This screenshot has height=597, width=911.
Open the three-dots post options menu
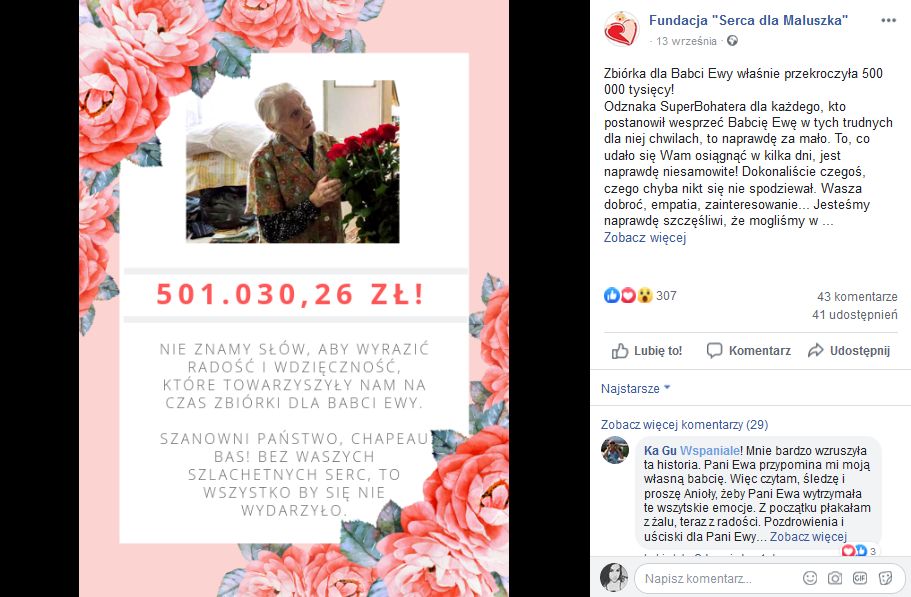pyautogui.click(x=888, y=20)
